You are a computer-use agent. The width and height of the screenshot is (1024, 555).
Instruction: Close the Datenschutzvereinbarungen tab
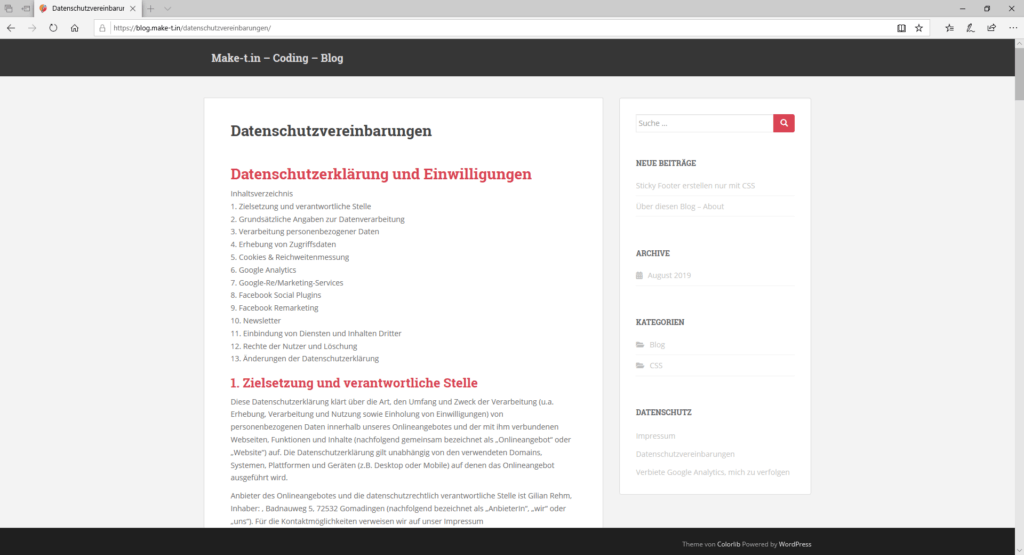(x=133, y=8)
